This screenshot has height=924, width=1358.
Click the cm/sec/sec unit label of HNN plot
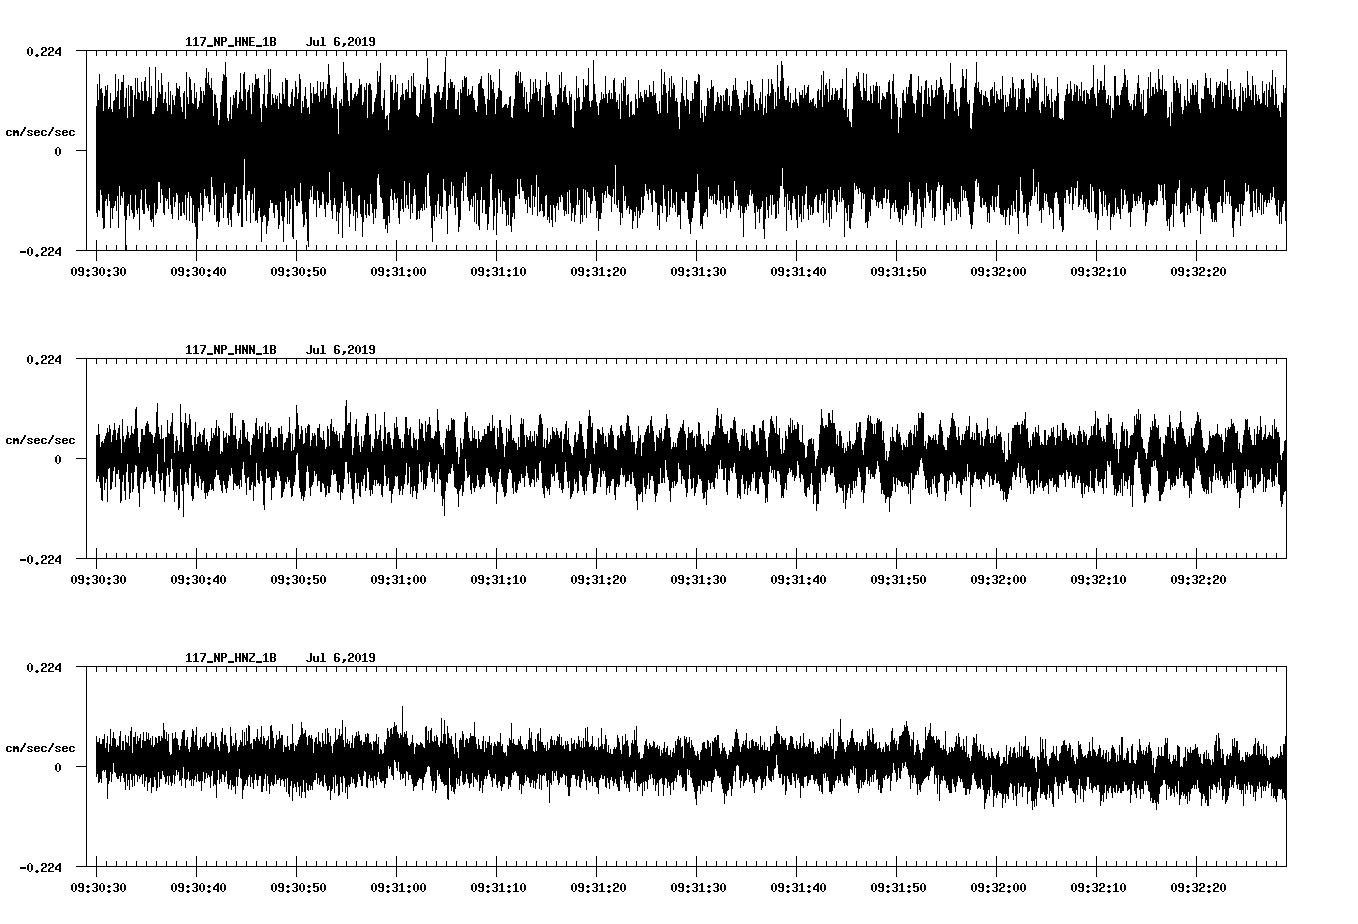pyautogui.click(x=40, y=440)
